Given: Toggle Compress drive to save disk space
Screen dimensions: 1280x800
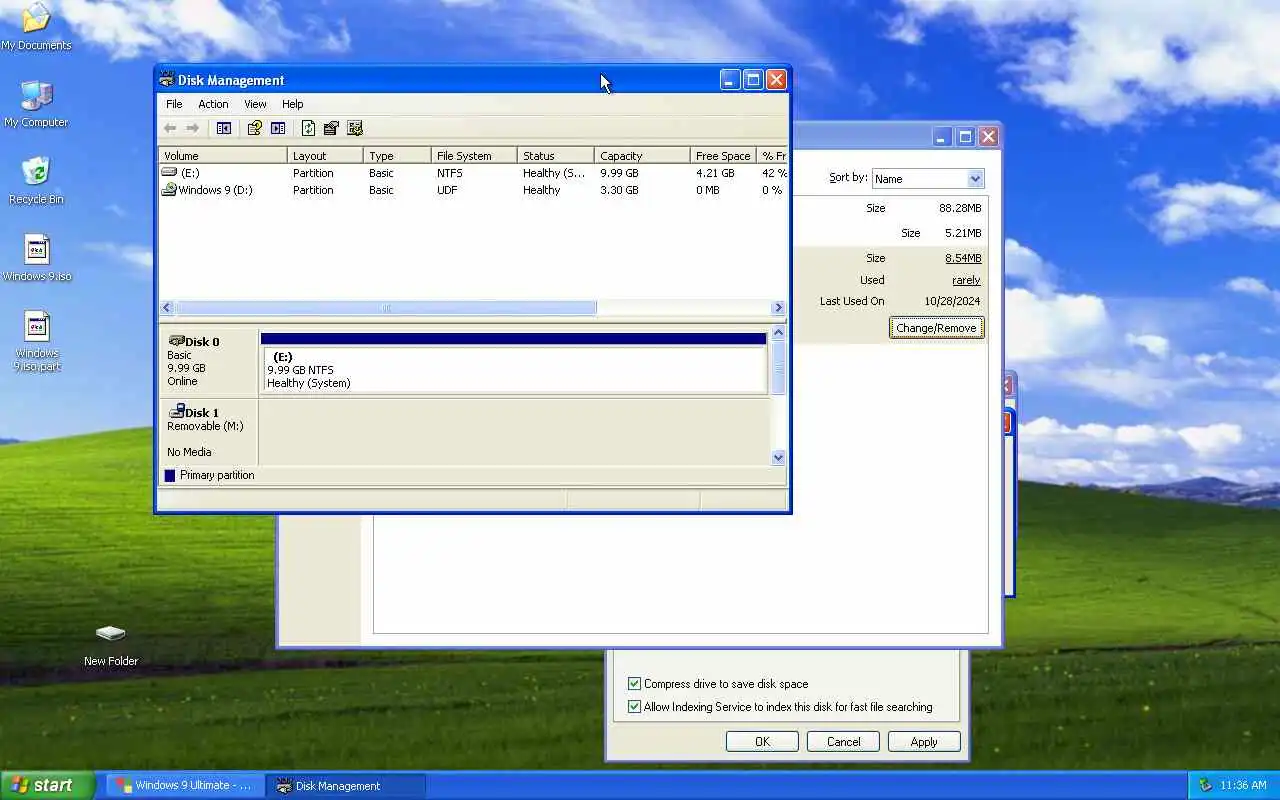Looking at the screenshot, I should [634, 684].
